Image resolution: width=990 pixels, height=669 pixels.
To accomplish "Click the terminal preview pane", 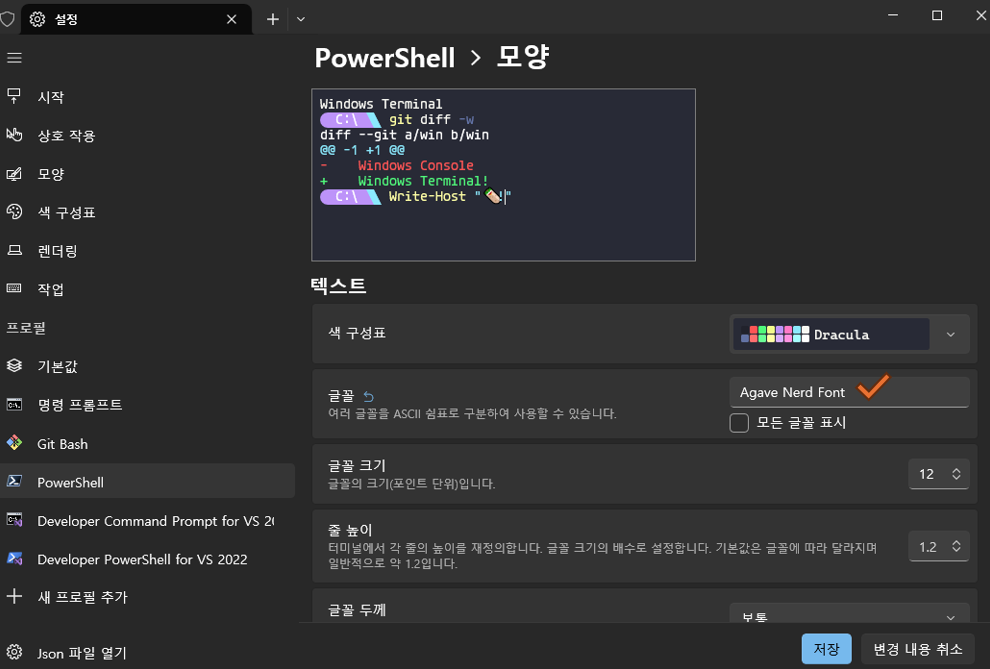I will pyautogui.click(x=503, y=175).
